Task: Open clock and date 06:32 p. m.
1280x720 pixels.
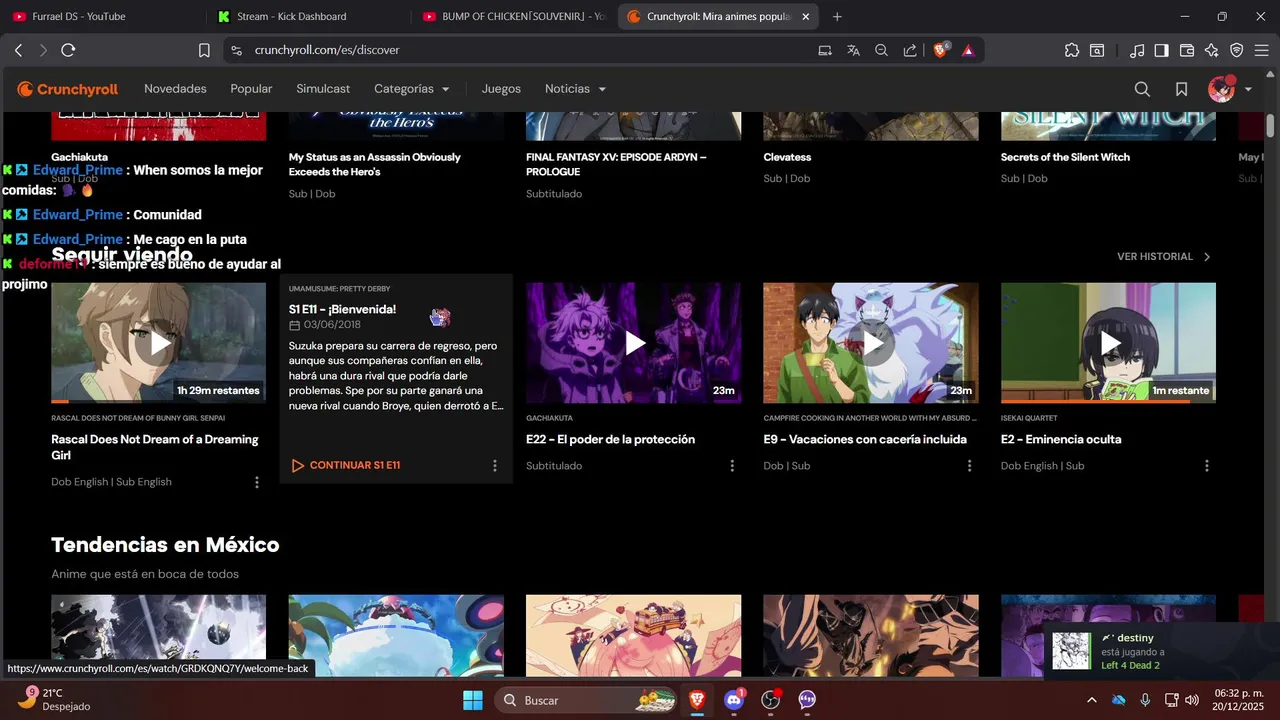Action: click(1238, 700)
